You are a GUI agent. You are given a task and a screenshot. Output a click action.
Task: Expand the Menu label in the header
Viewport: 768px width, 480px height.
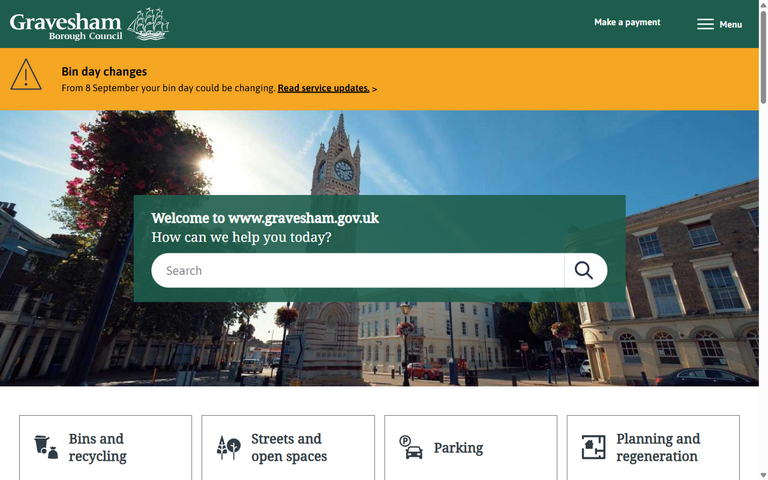[730, 25]
